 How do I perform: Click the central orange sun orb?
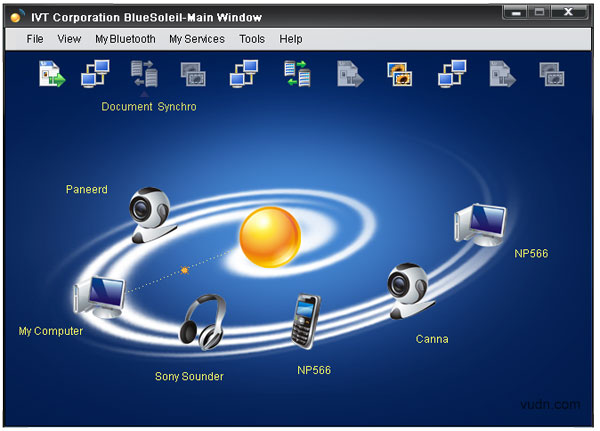pos(270,237)
